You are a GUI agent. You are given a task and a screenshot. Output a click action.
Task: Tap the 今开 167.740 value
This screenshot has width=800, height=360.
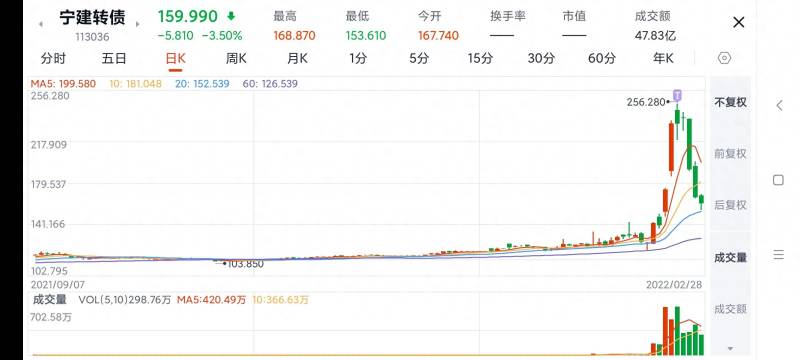tap(438, 36)
